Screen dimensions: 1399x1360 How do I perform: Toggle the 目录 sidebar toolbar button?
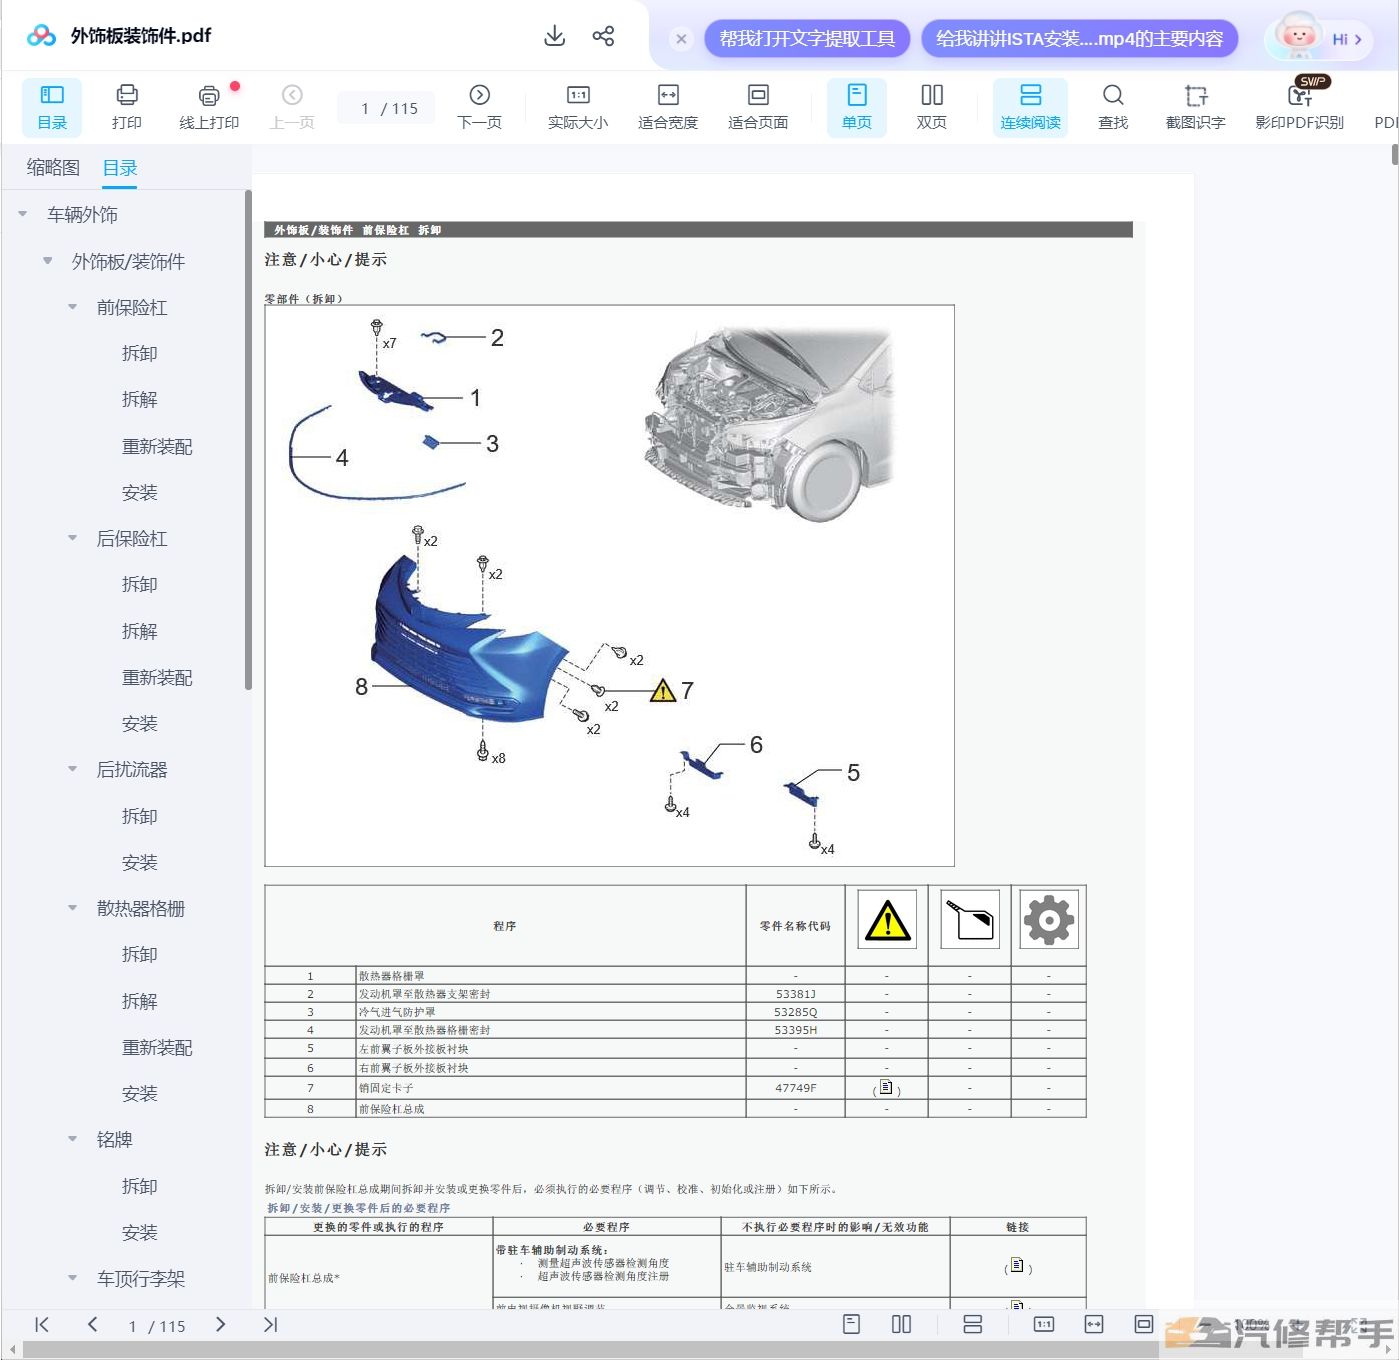52,107
